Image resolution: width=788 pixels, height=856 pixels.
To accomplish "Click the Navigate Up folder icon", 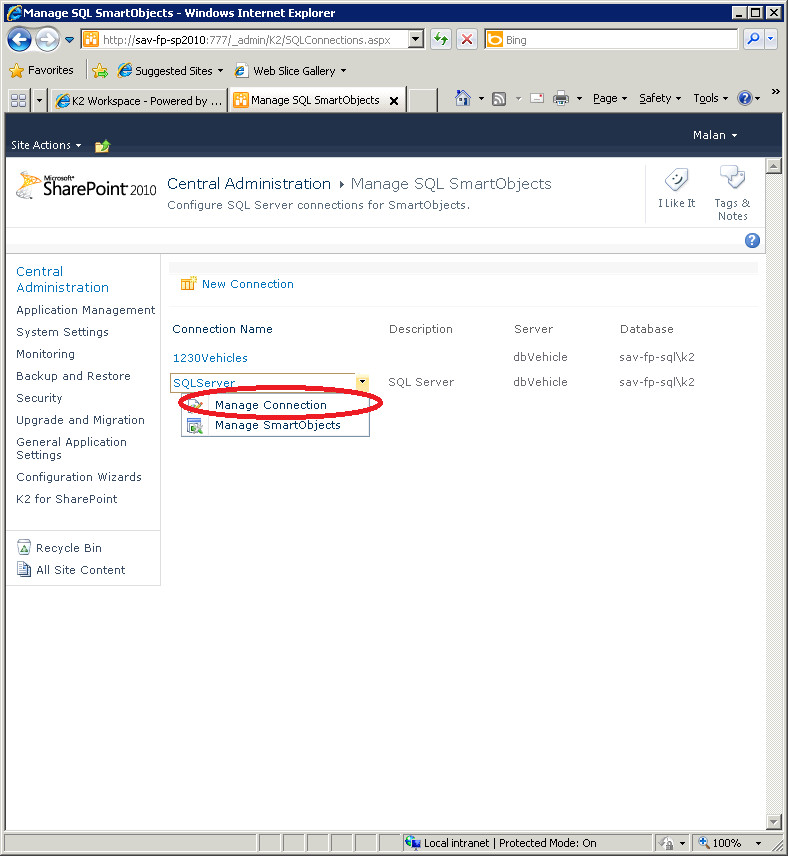I will [102, 146].
